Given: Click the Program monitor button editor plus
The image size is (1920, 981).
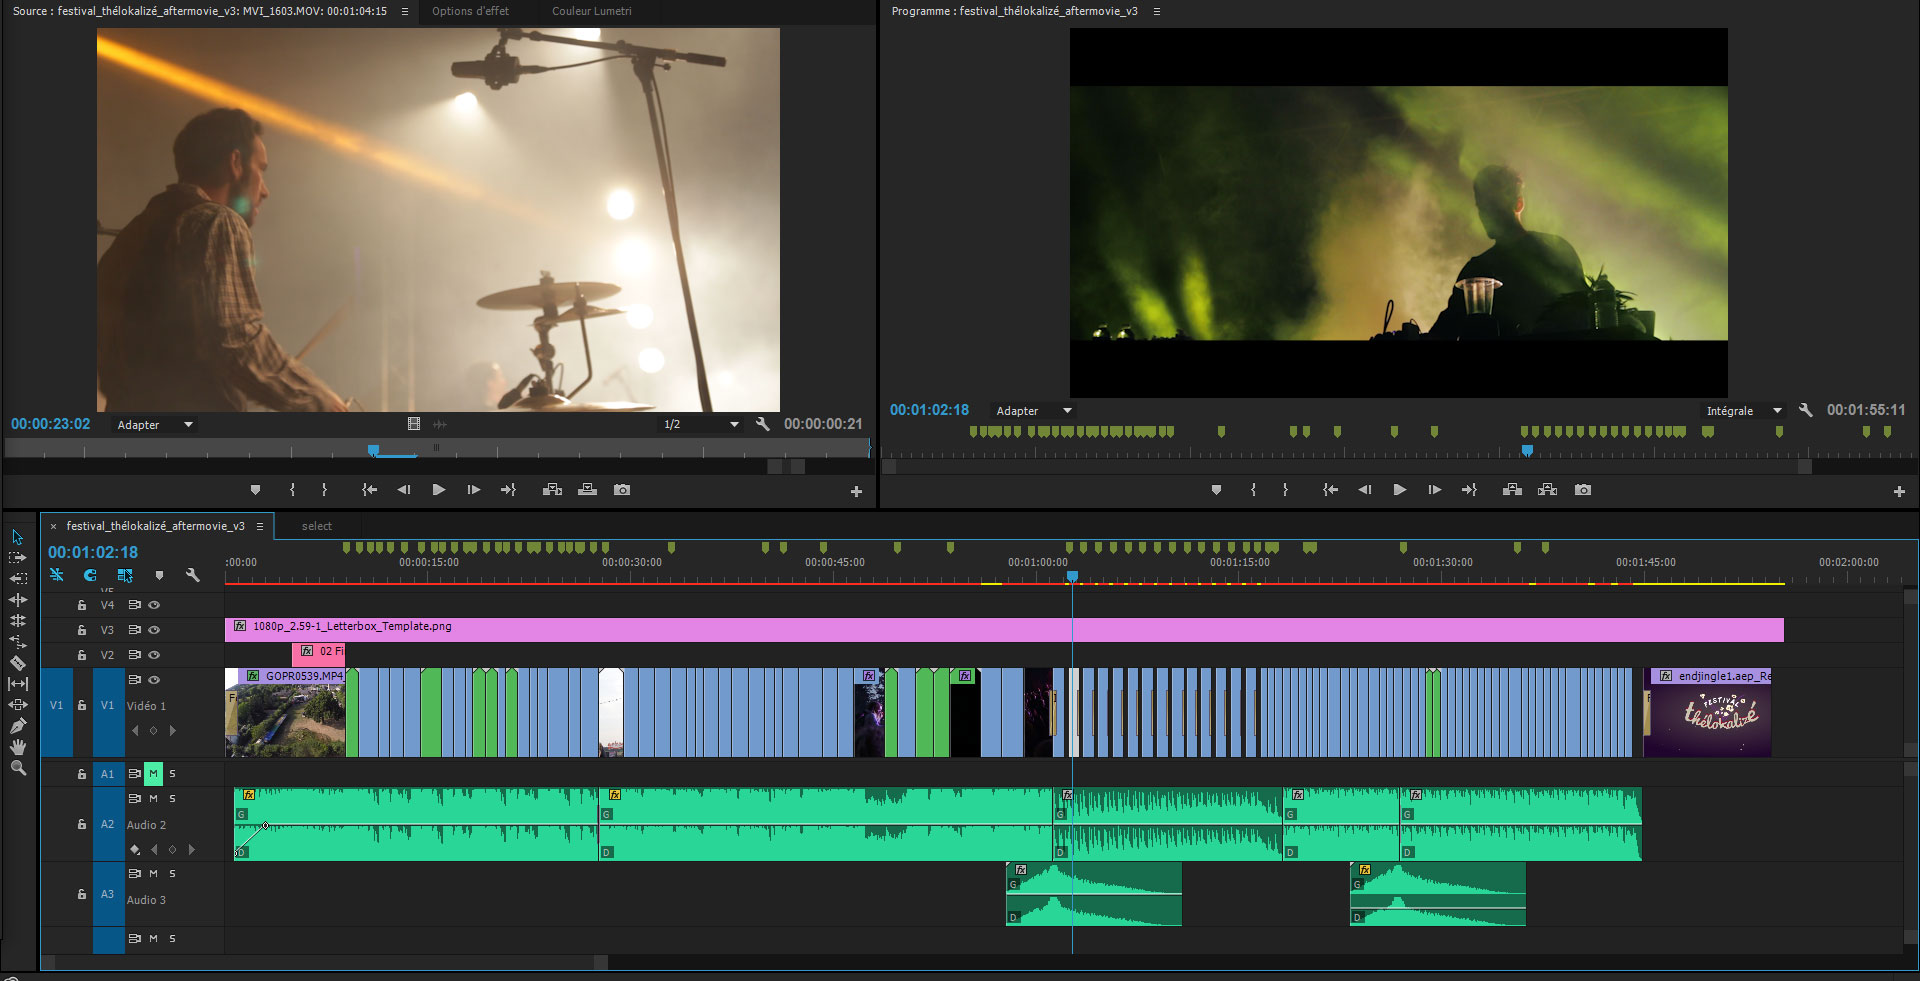Looking at the screenshot, I should point(1898,491).
